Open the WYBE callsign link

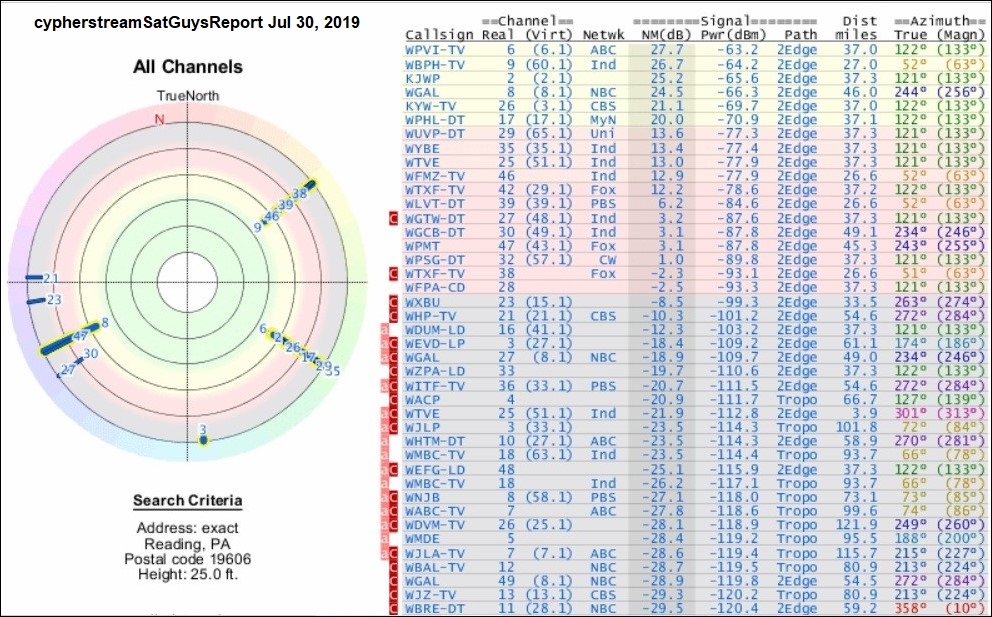tap(423, 149)
